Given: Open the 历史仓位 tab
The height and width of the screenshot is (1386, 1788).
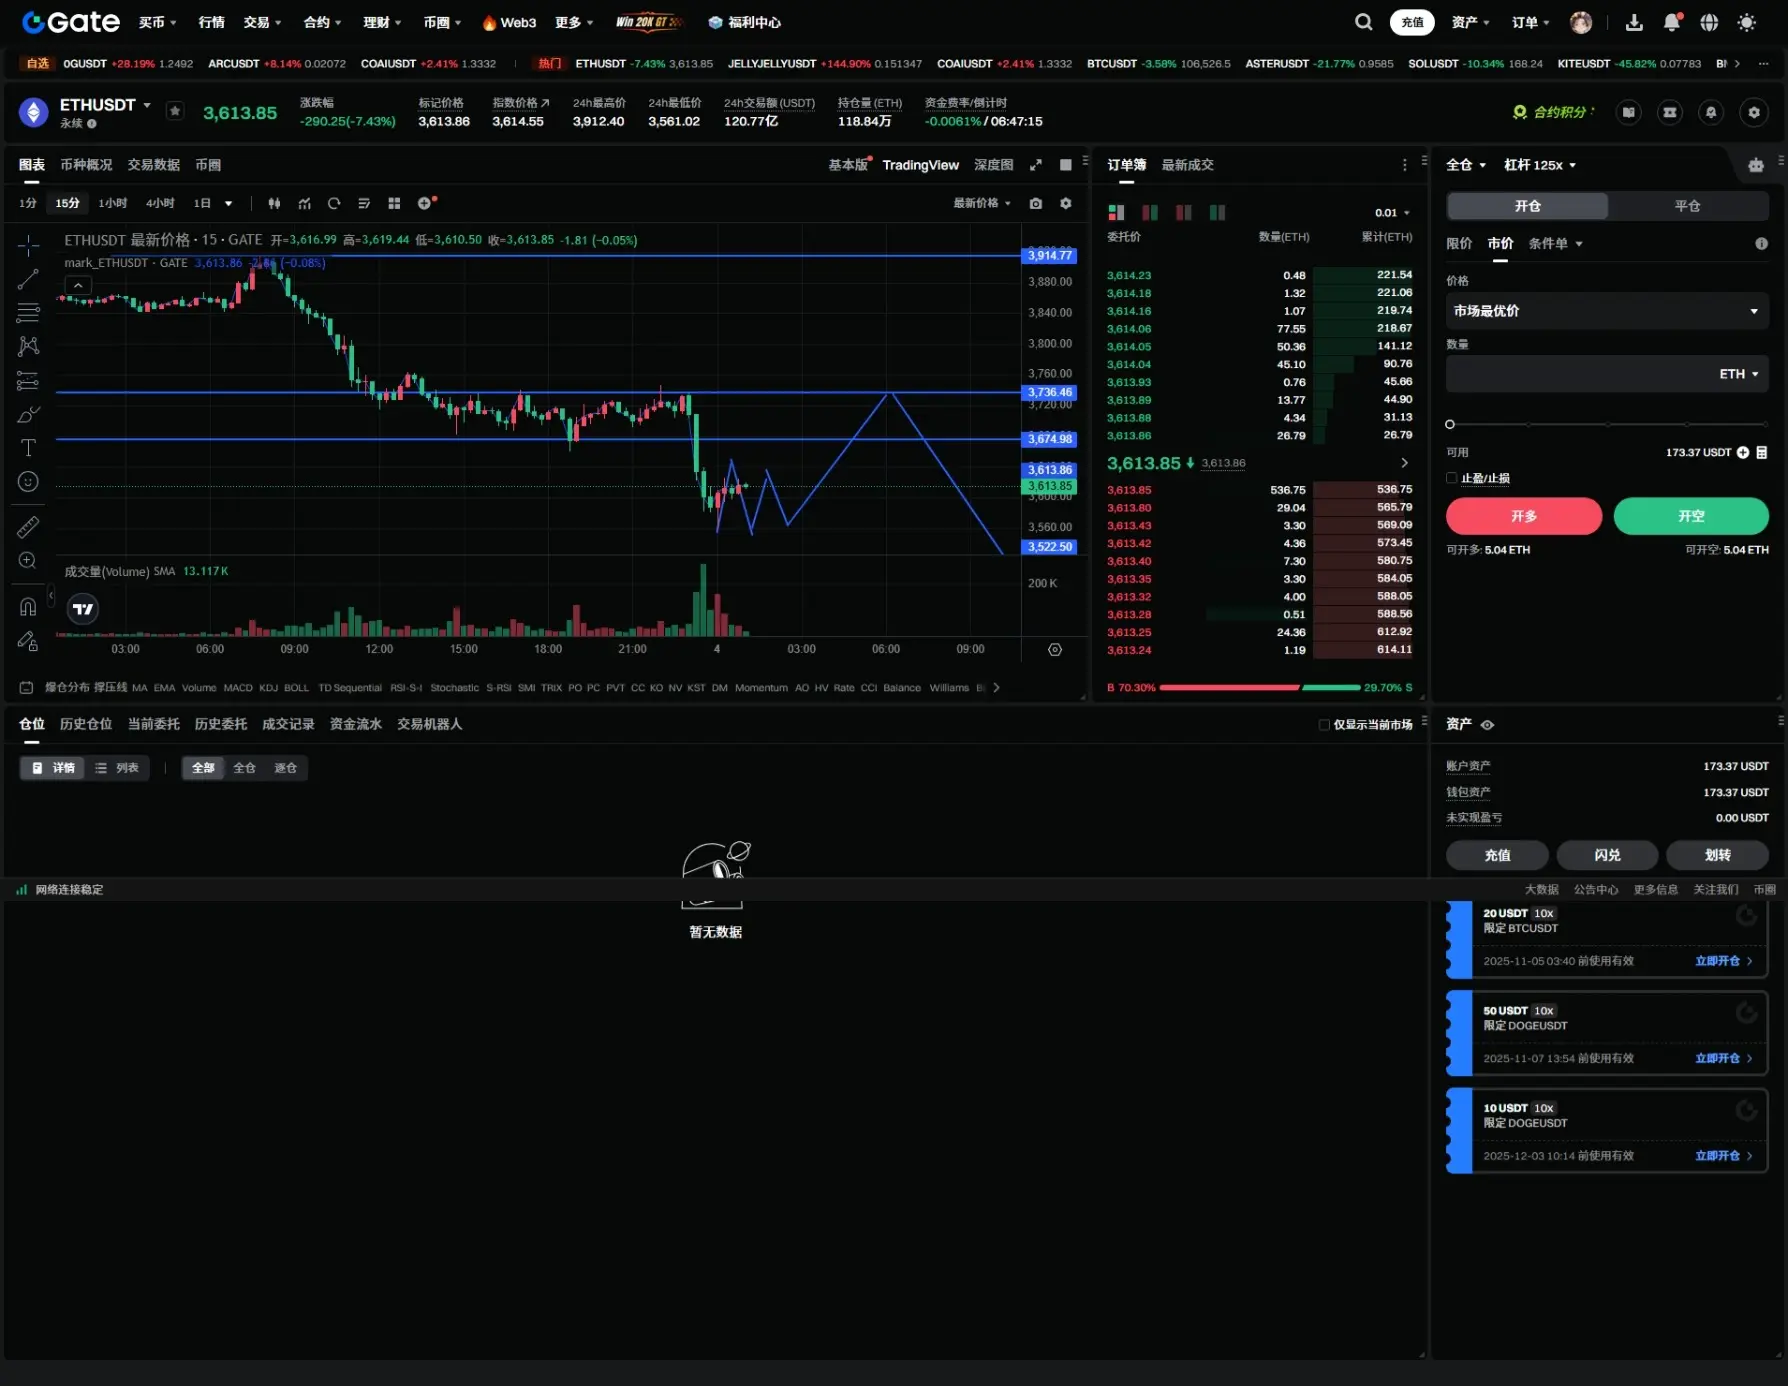Looking at the screenshot, I should click(86, 724).
